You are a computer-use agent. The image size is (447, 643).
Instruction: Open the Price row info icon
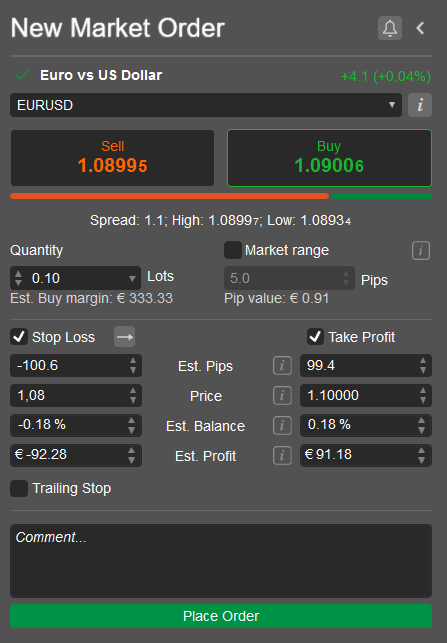pyautogui.click(x=282, y=395)
